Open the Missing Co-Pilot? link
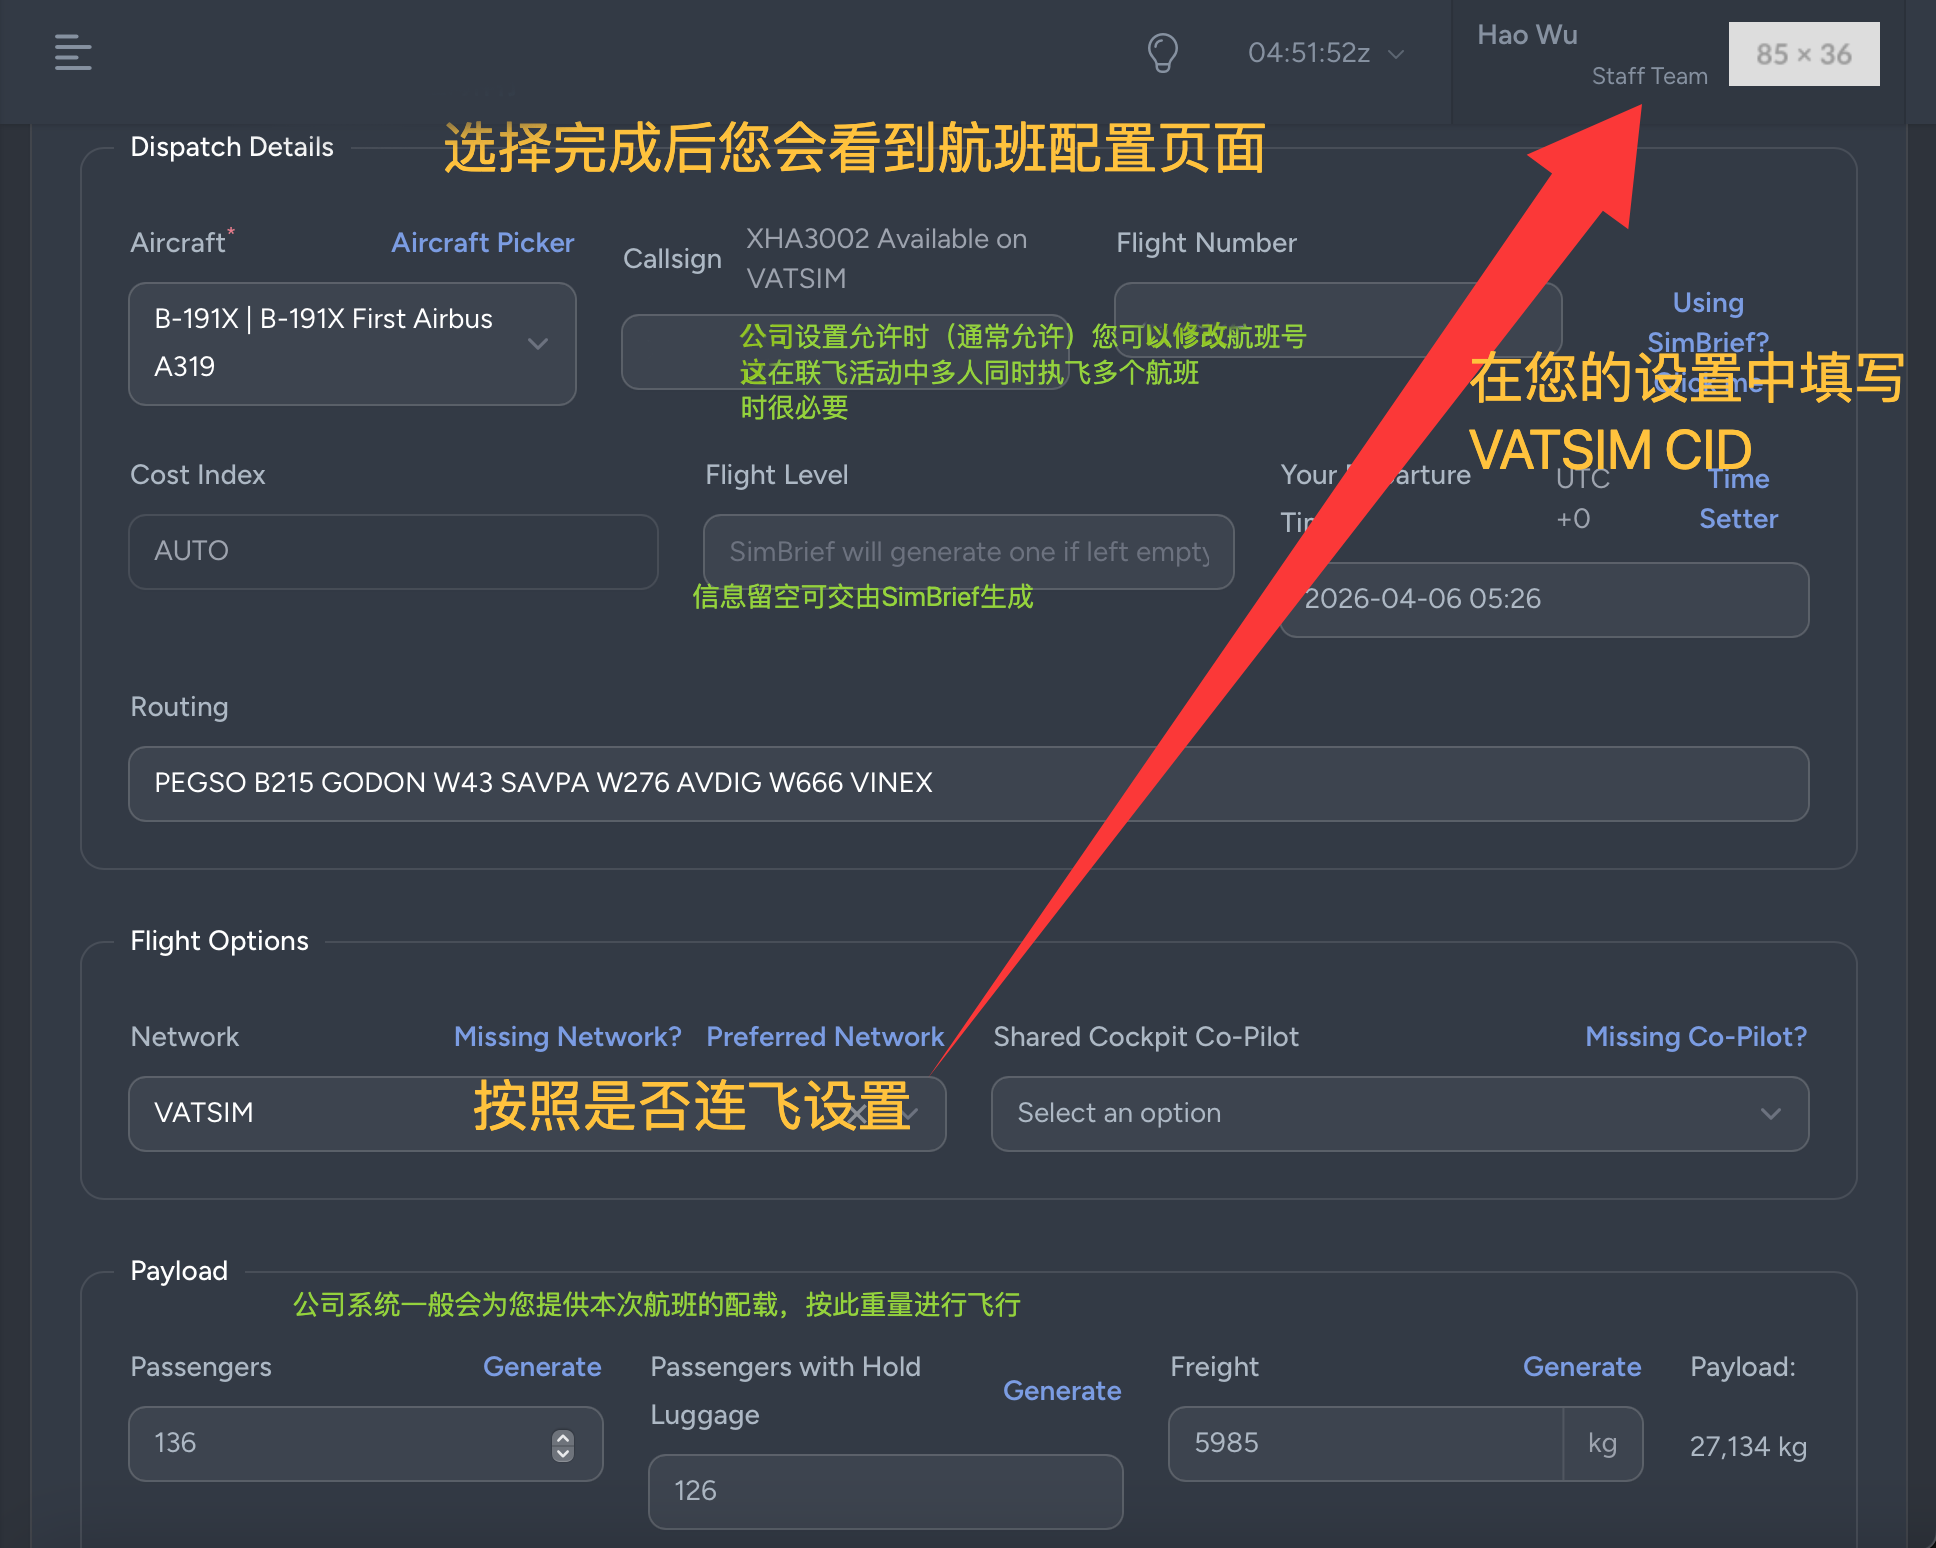The image size is (1936, 1548). [1696, 1037]
